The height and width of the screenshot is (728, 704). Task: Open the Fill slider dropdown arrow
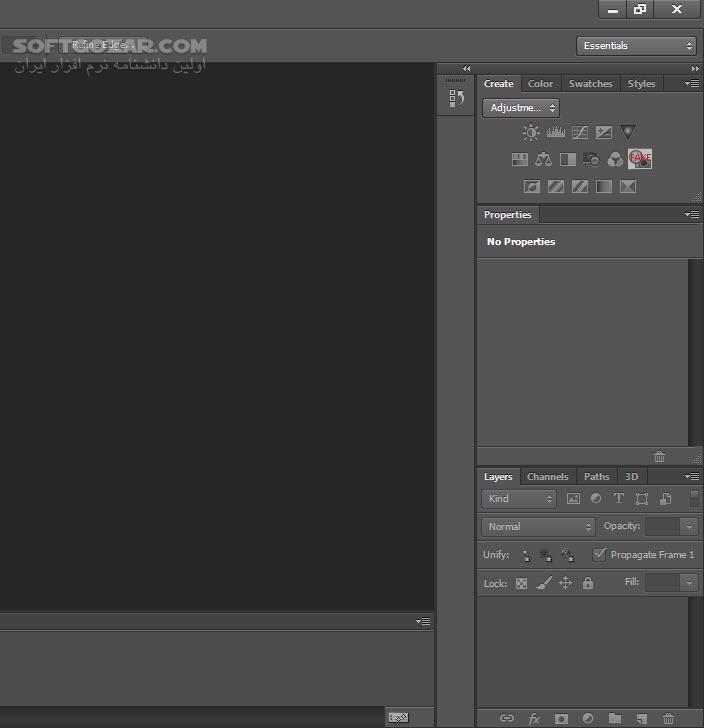[689, 583]
